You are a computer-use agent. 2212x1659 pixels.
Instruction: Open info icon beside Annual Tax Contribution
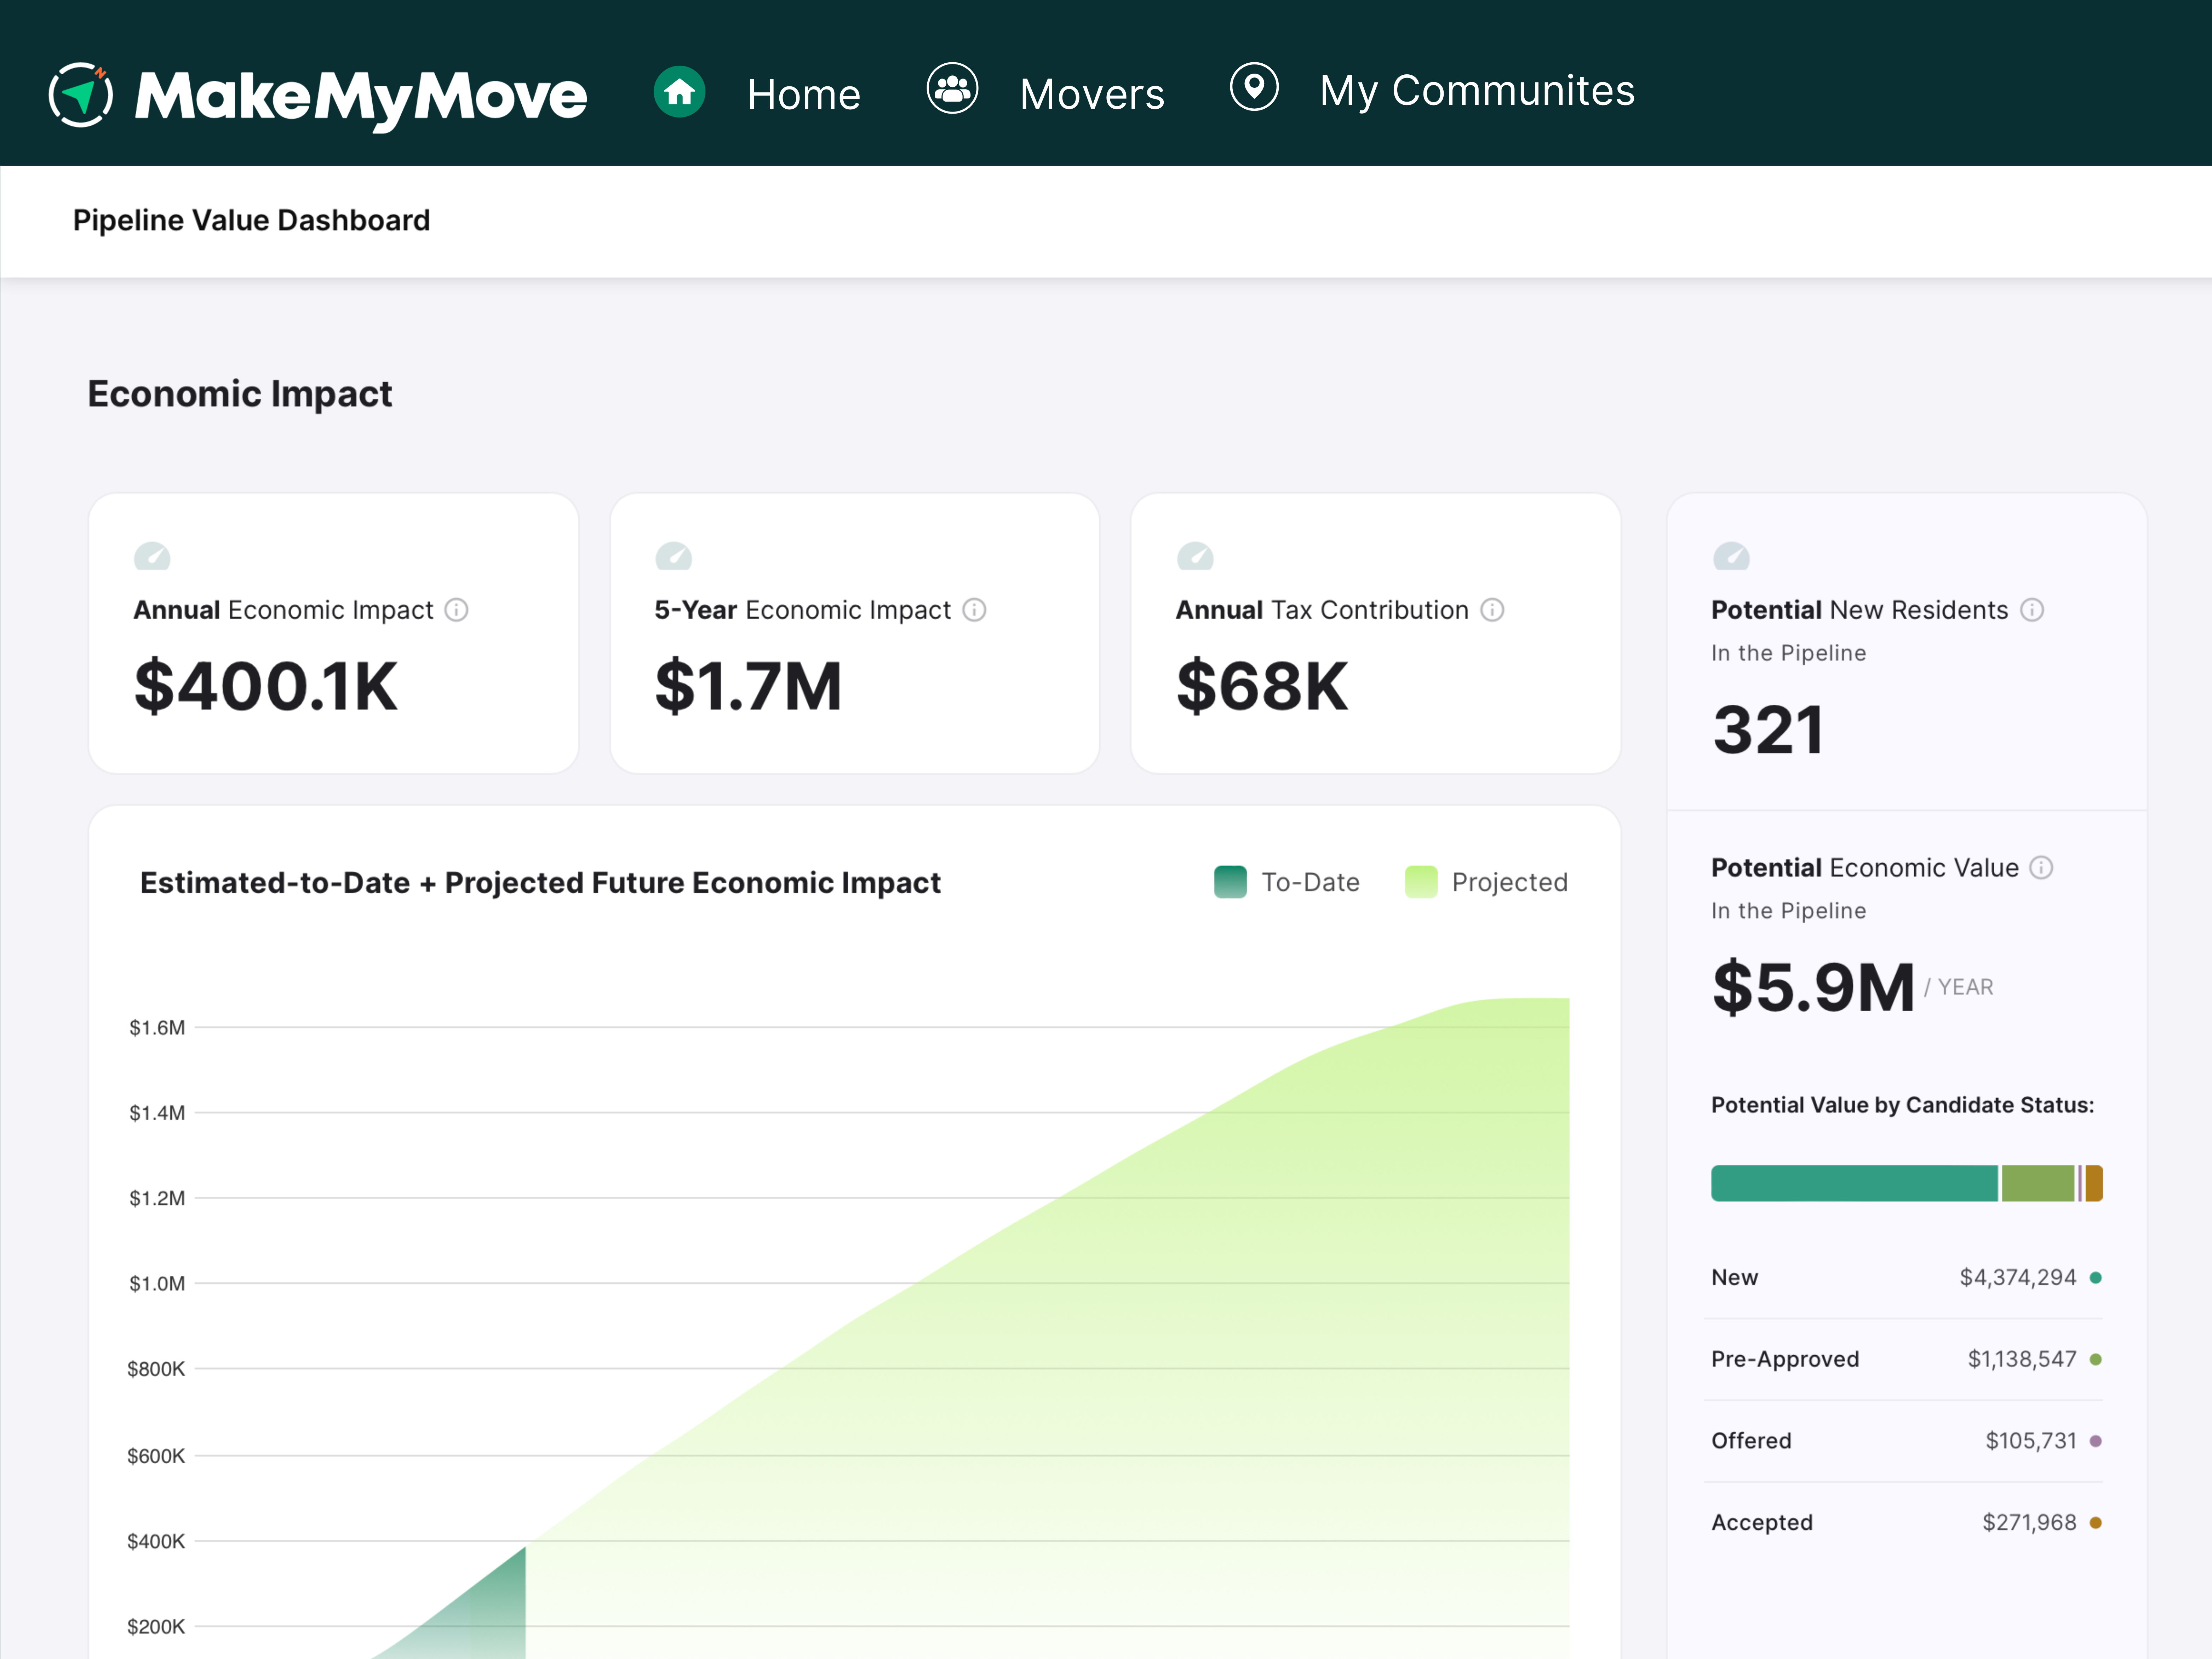[1492, 610]
